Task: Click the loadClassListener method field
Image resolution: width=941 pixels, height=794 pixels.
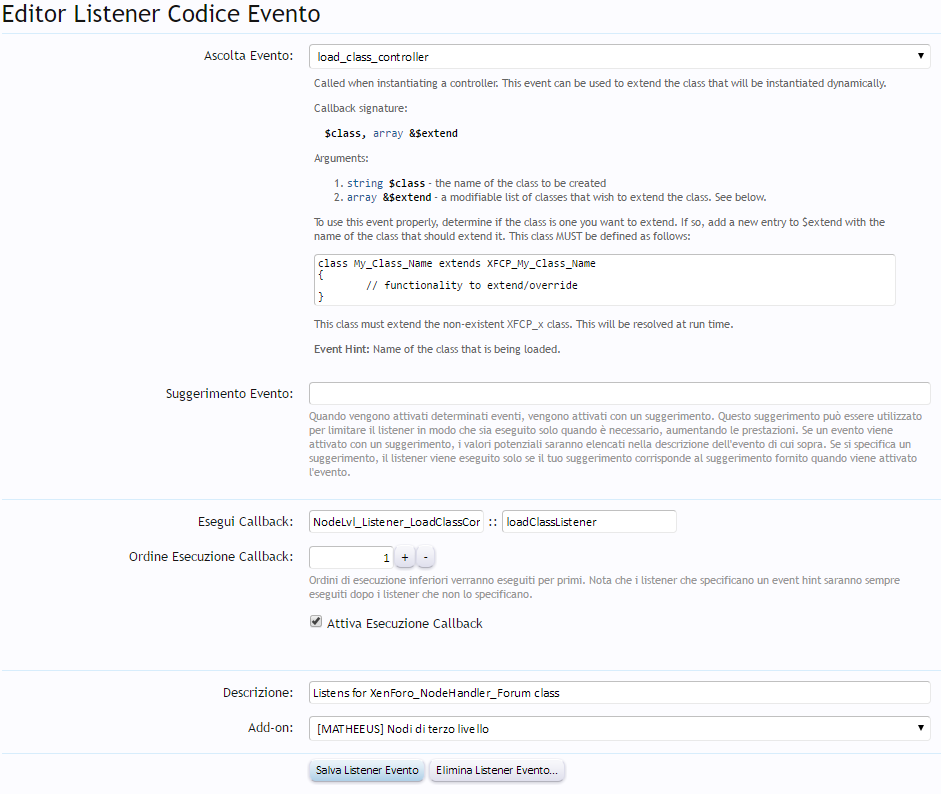Action: click(x=589, y=522)
